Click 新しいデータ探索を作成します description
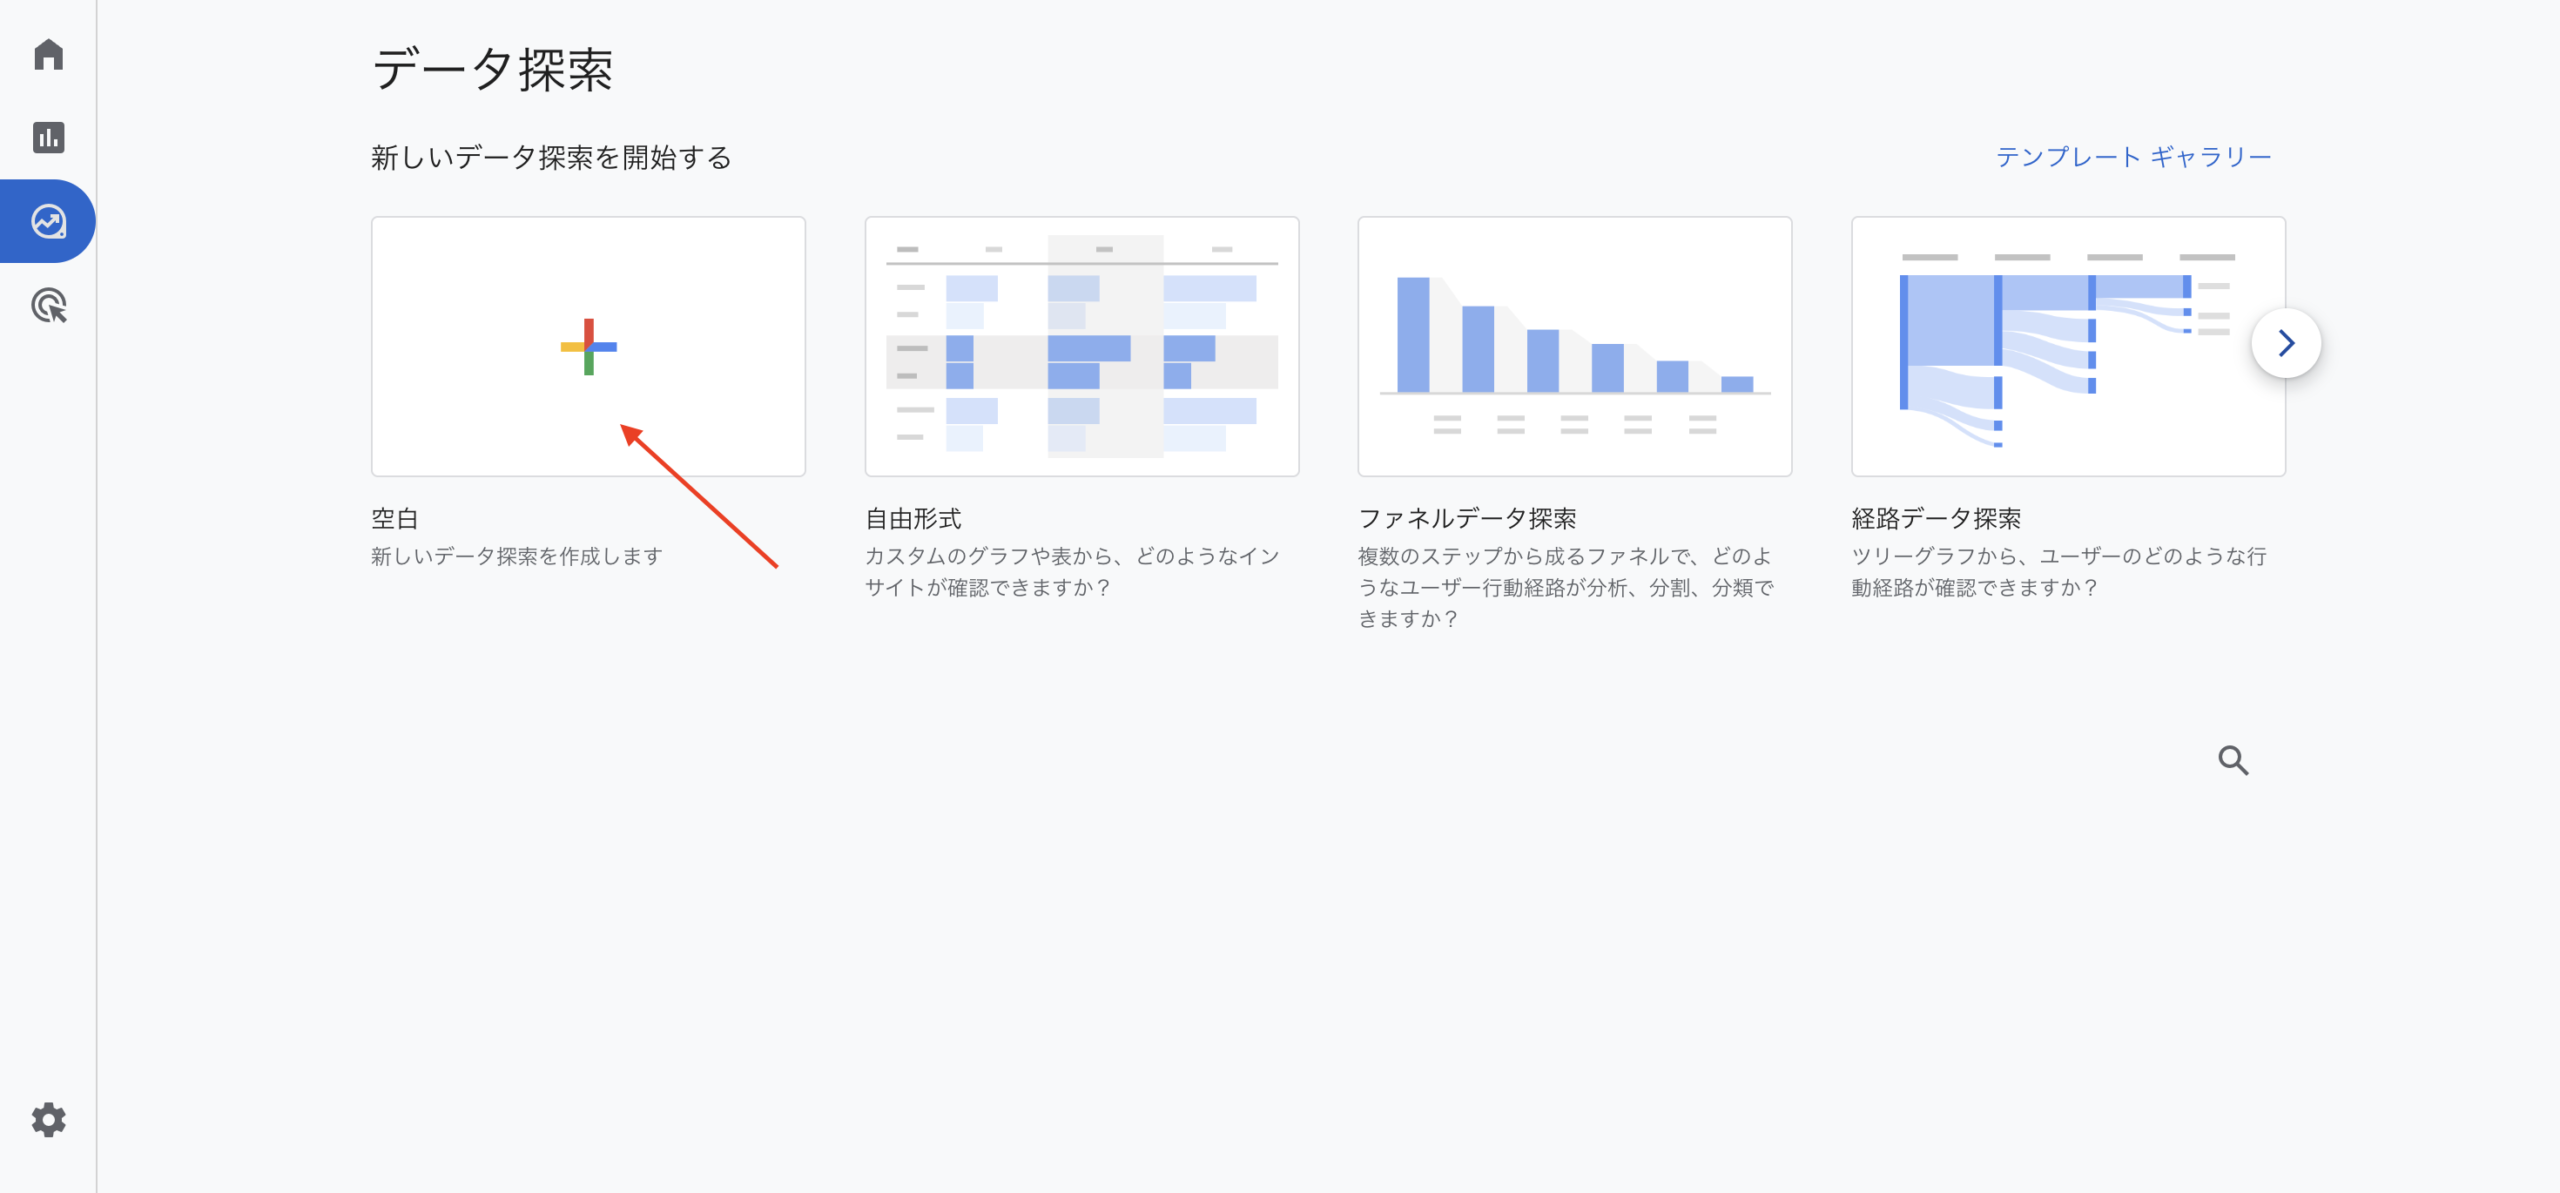 click(516, 556)
